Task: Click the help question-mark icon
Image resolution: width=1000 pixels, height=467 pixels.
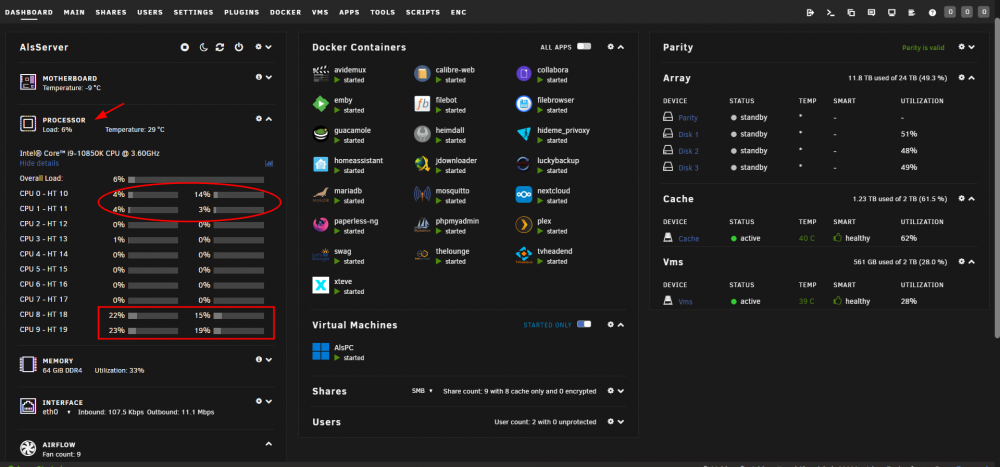Action: click(932, 12)
